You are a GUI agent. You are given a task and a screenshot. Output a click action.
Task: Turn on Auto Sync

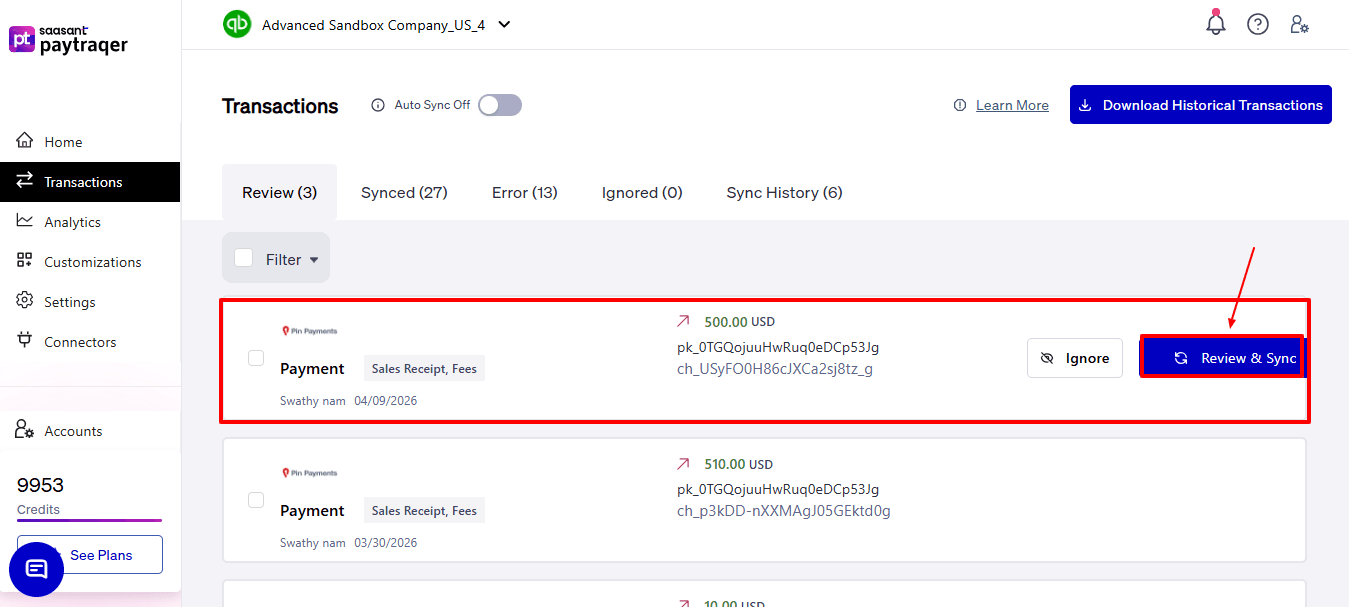point(499,104)
